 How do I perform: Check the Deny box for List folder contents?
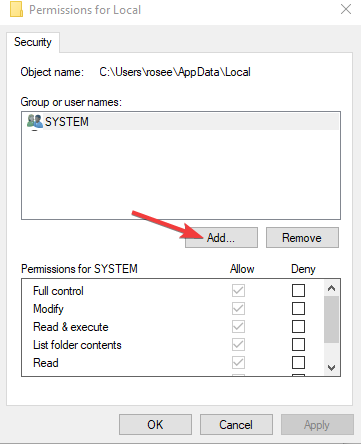coord(298,344)
